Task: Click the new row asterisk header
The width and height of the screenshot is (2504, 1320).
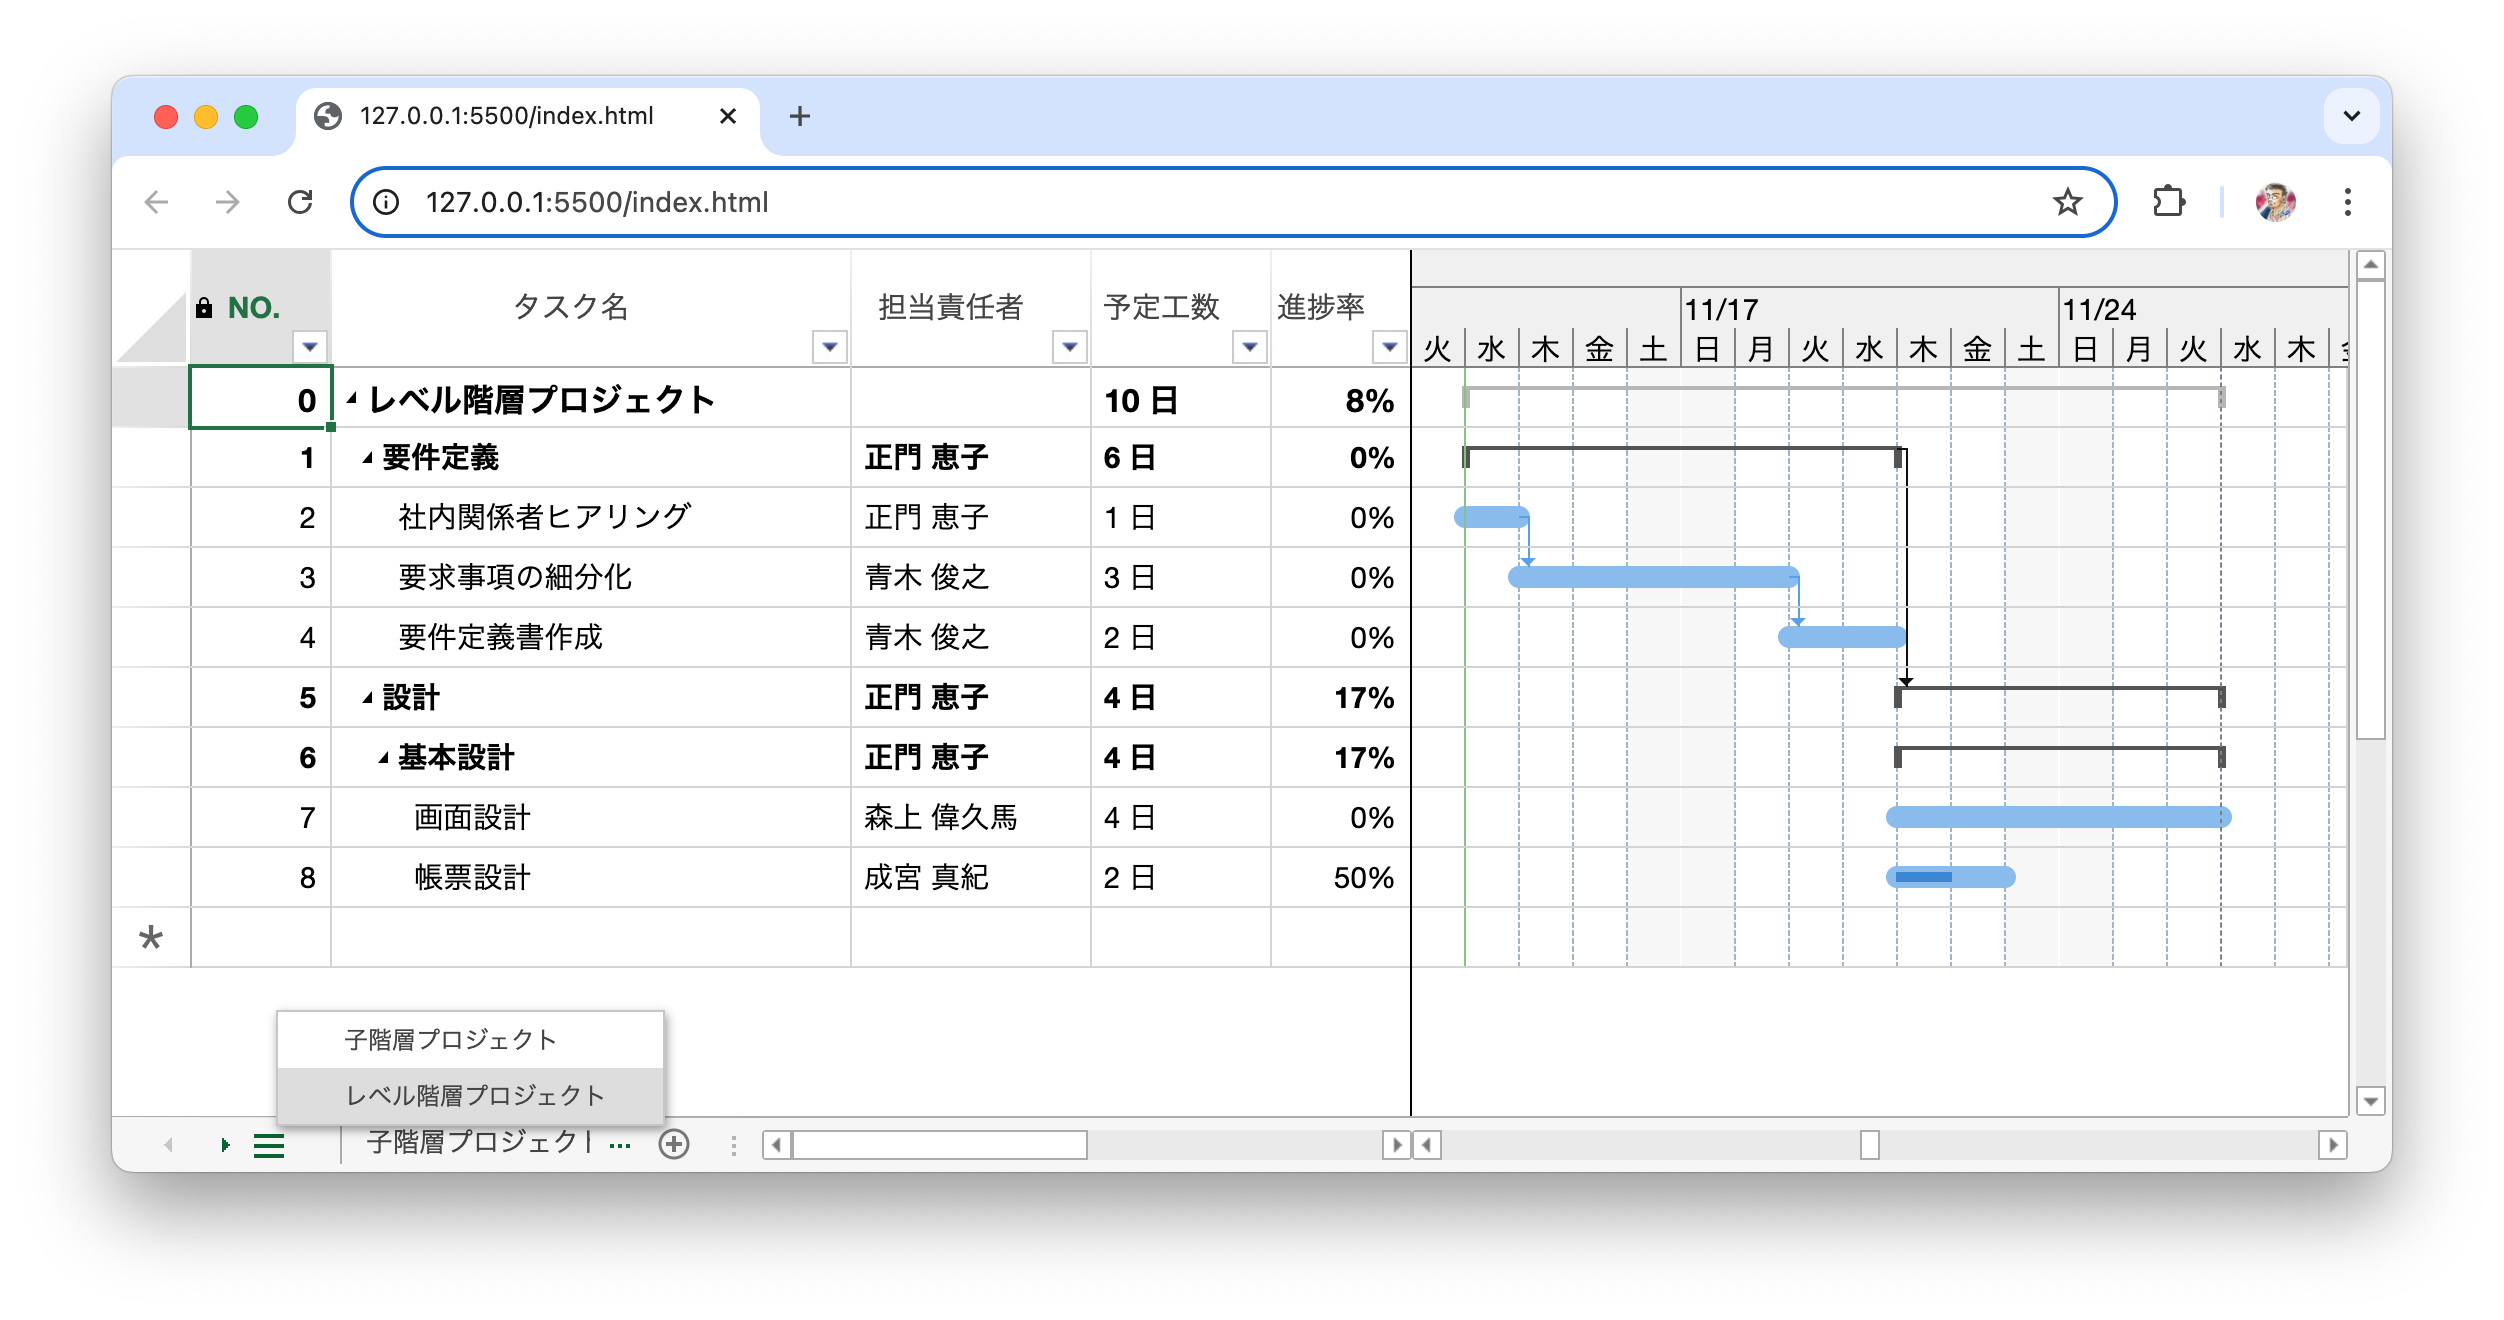Action: (151, 937)
